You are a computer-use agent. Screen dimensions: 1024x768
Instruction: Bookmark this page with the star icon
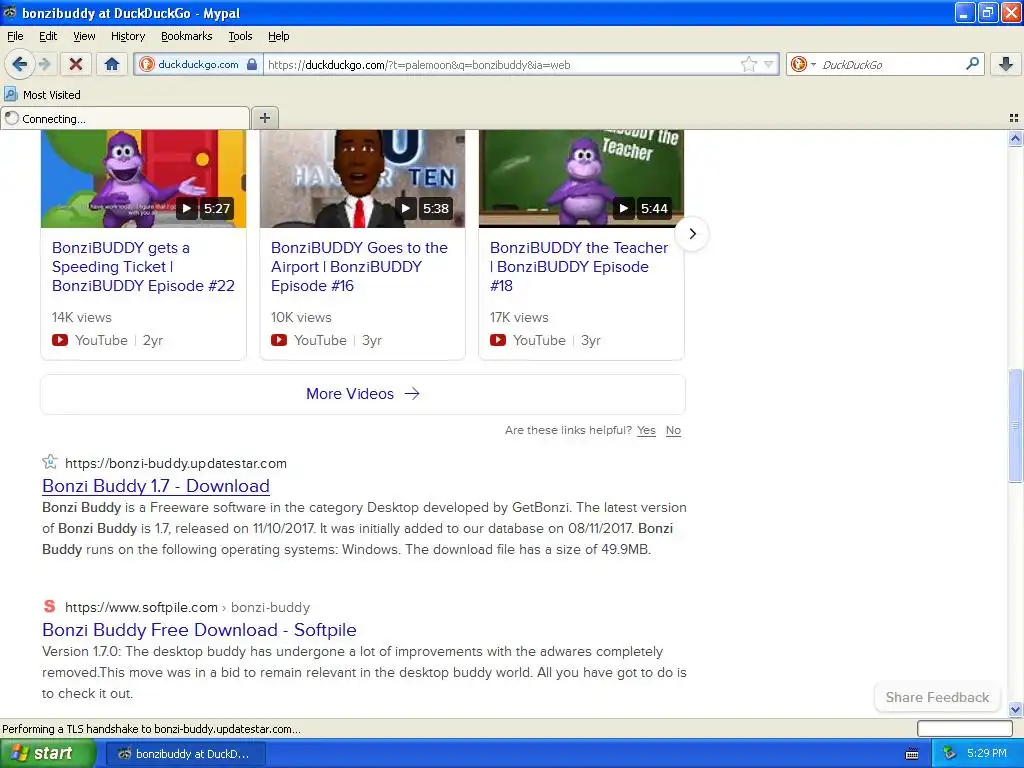(748, 64)
